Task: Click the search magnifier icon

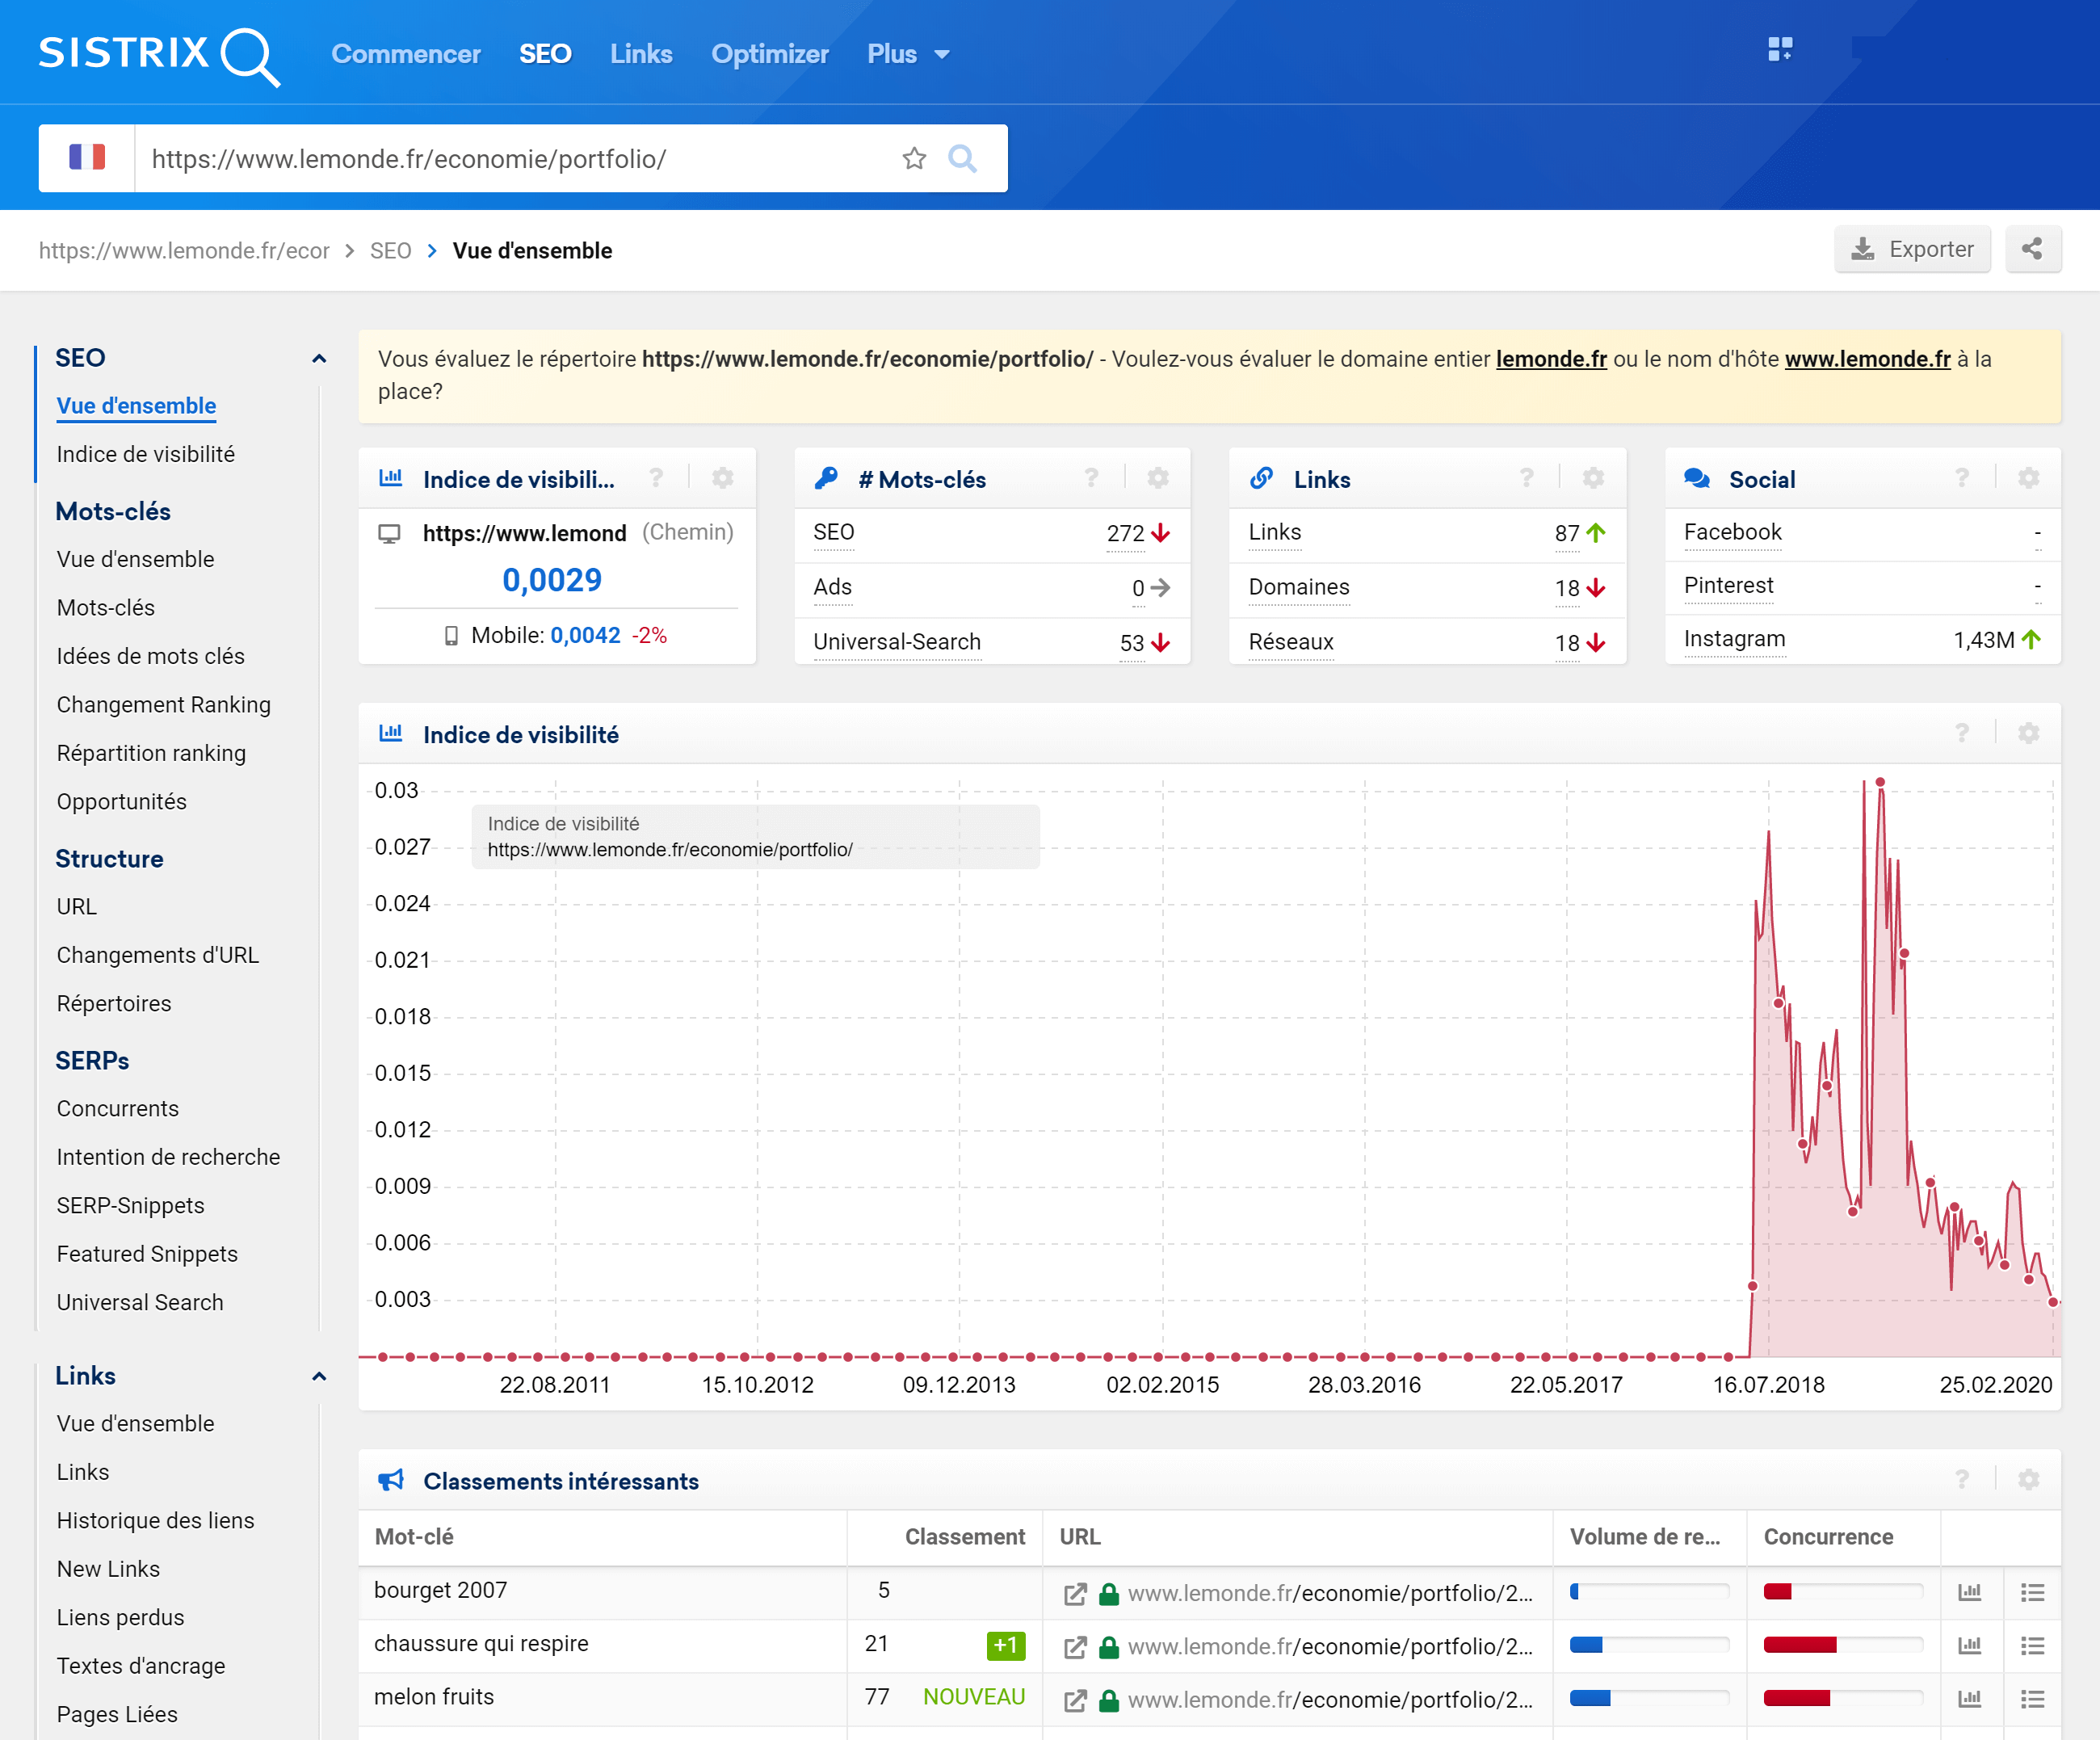Action: coord(962,158)
